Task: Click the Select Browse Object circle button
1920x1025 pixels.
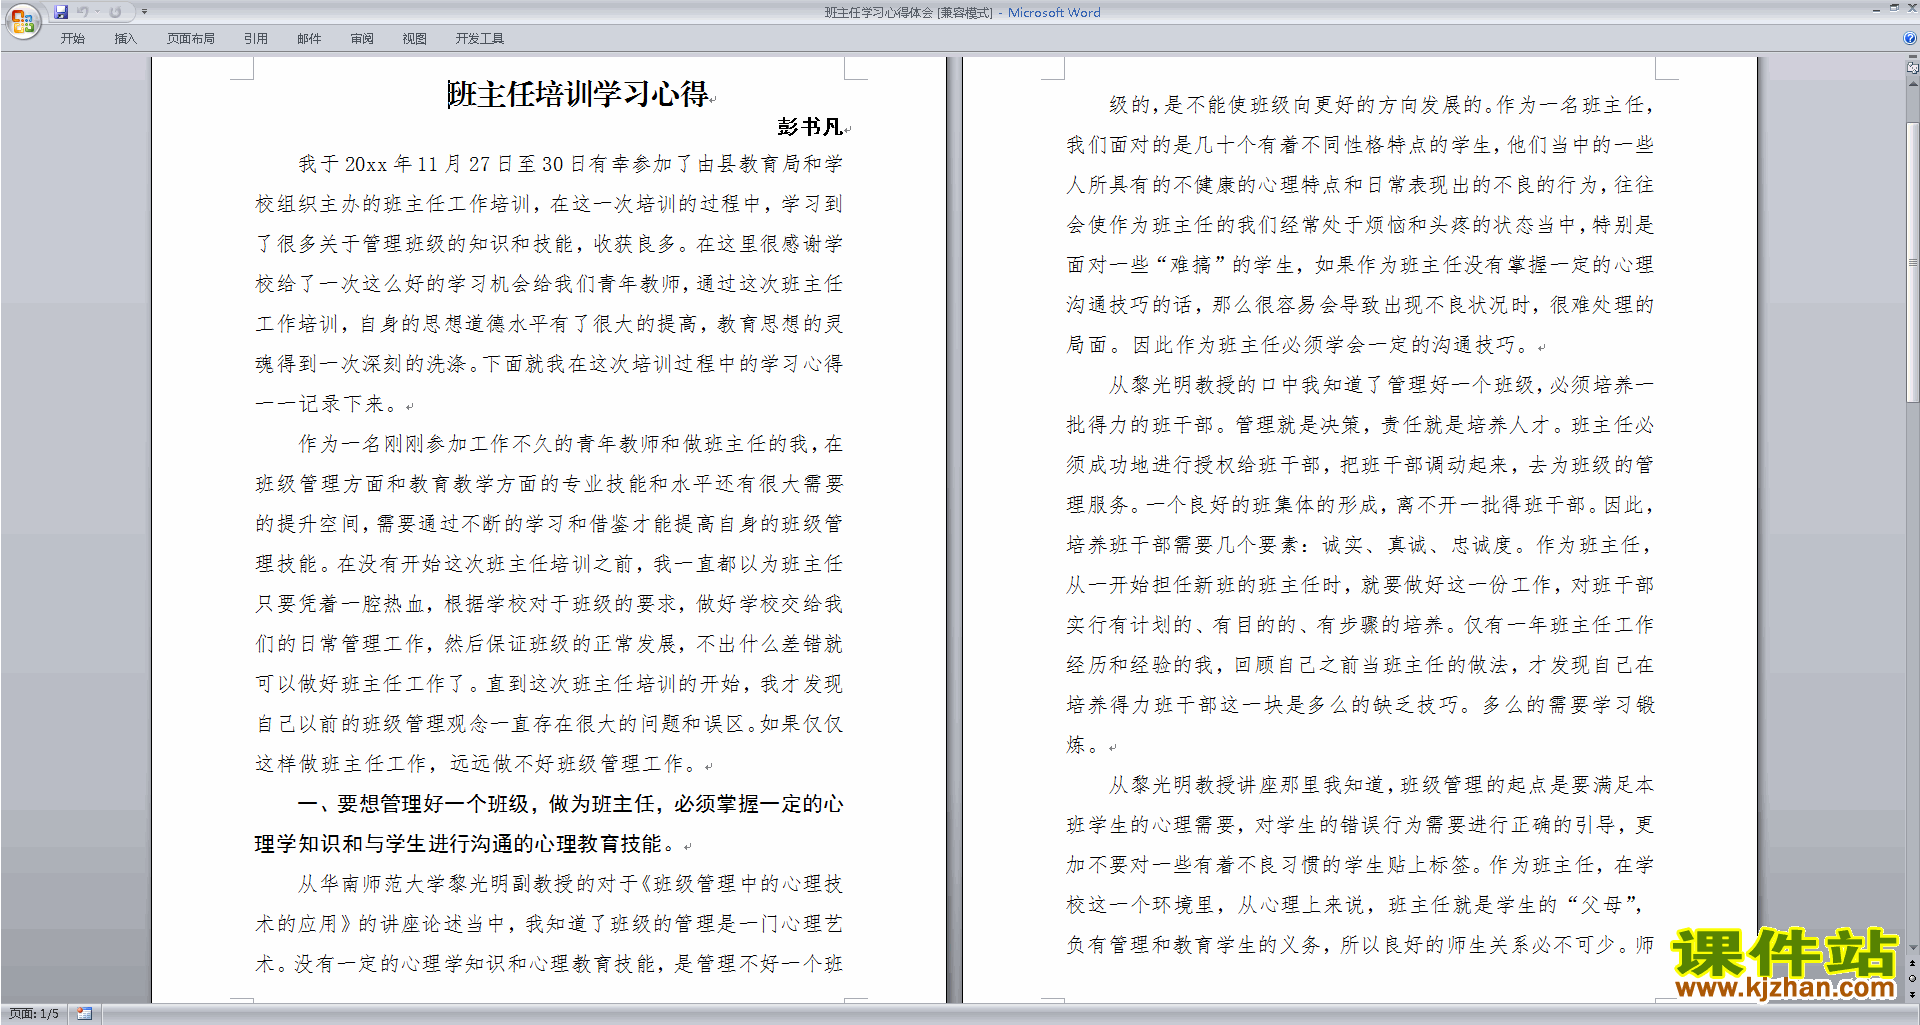Action: [x=1912, y=979]
